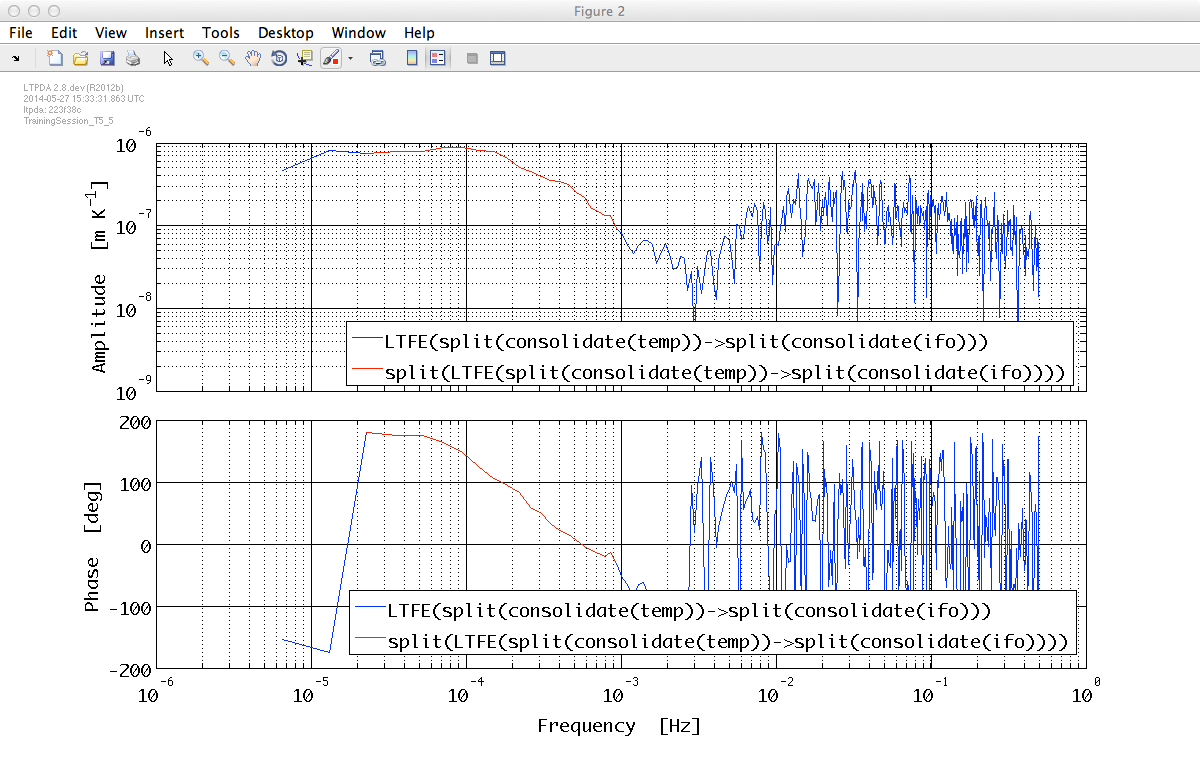Toggle the Brush data tool
The width and height of the screenshot is (1200, 773).
[330, 58]
